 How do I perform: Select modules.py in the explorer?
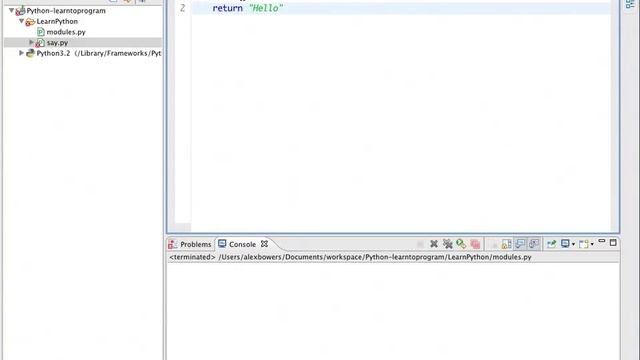tap(66, 32)
